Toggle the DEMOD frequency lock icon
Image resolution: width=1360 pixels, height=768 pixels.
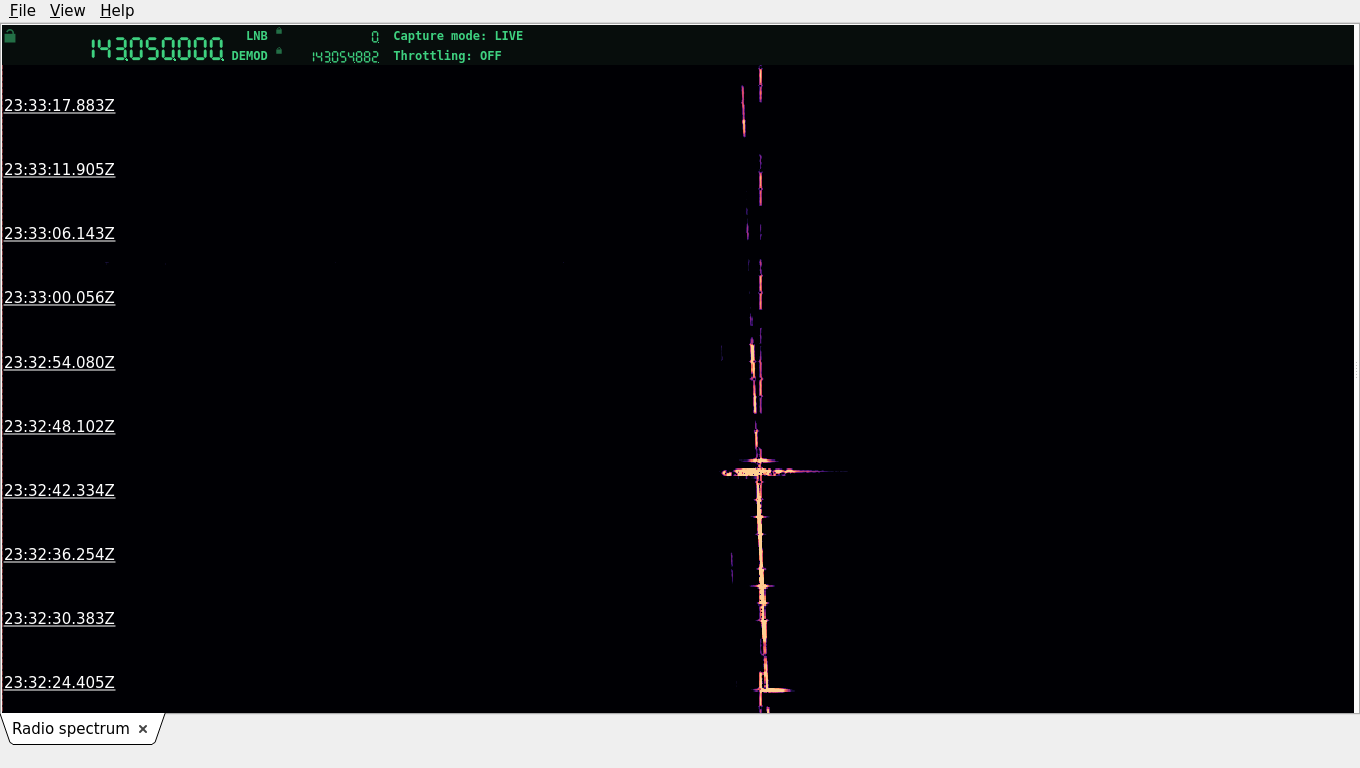tap(279, 50)
